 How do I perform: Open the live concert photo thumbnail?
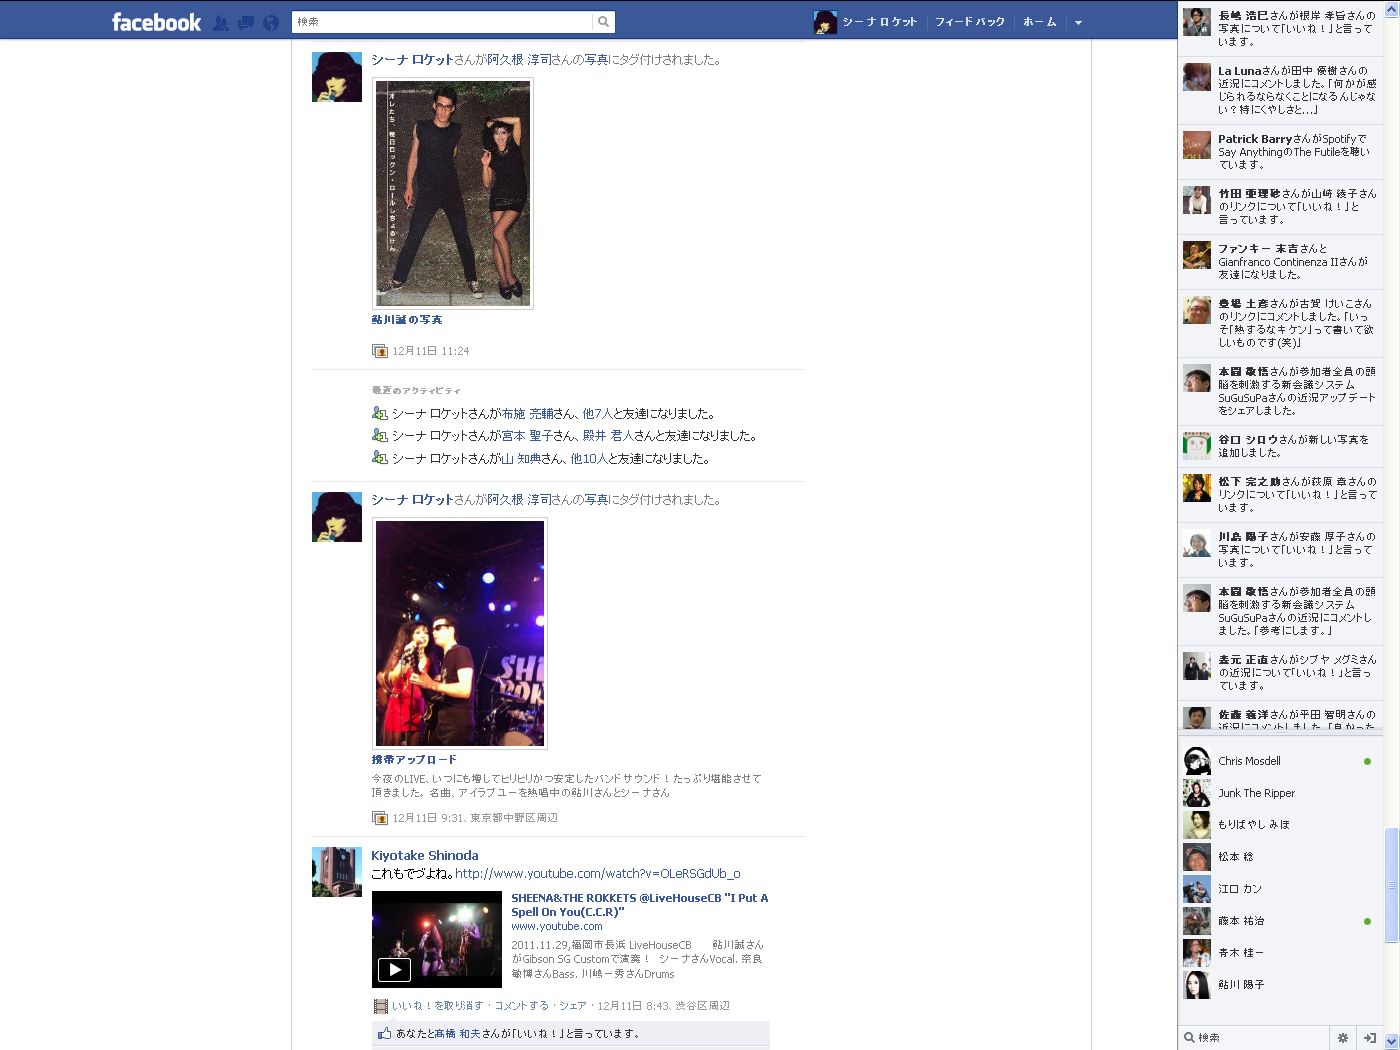[x=459, y=633]
